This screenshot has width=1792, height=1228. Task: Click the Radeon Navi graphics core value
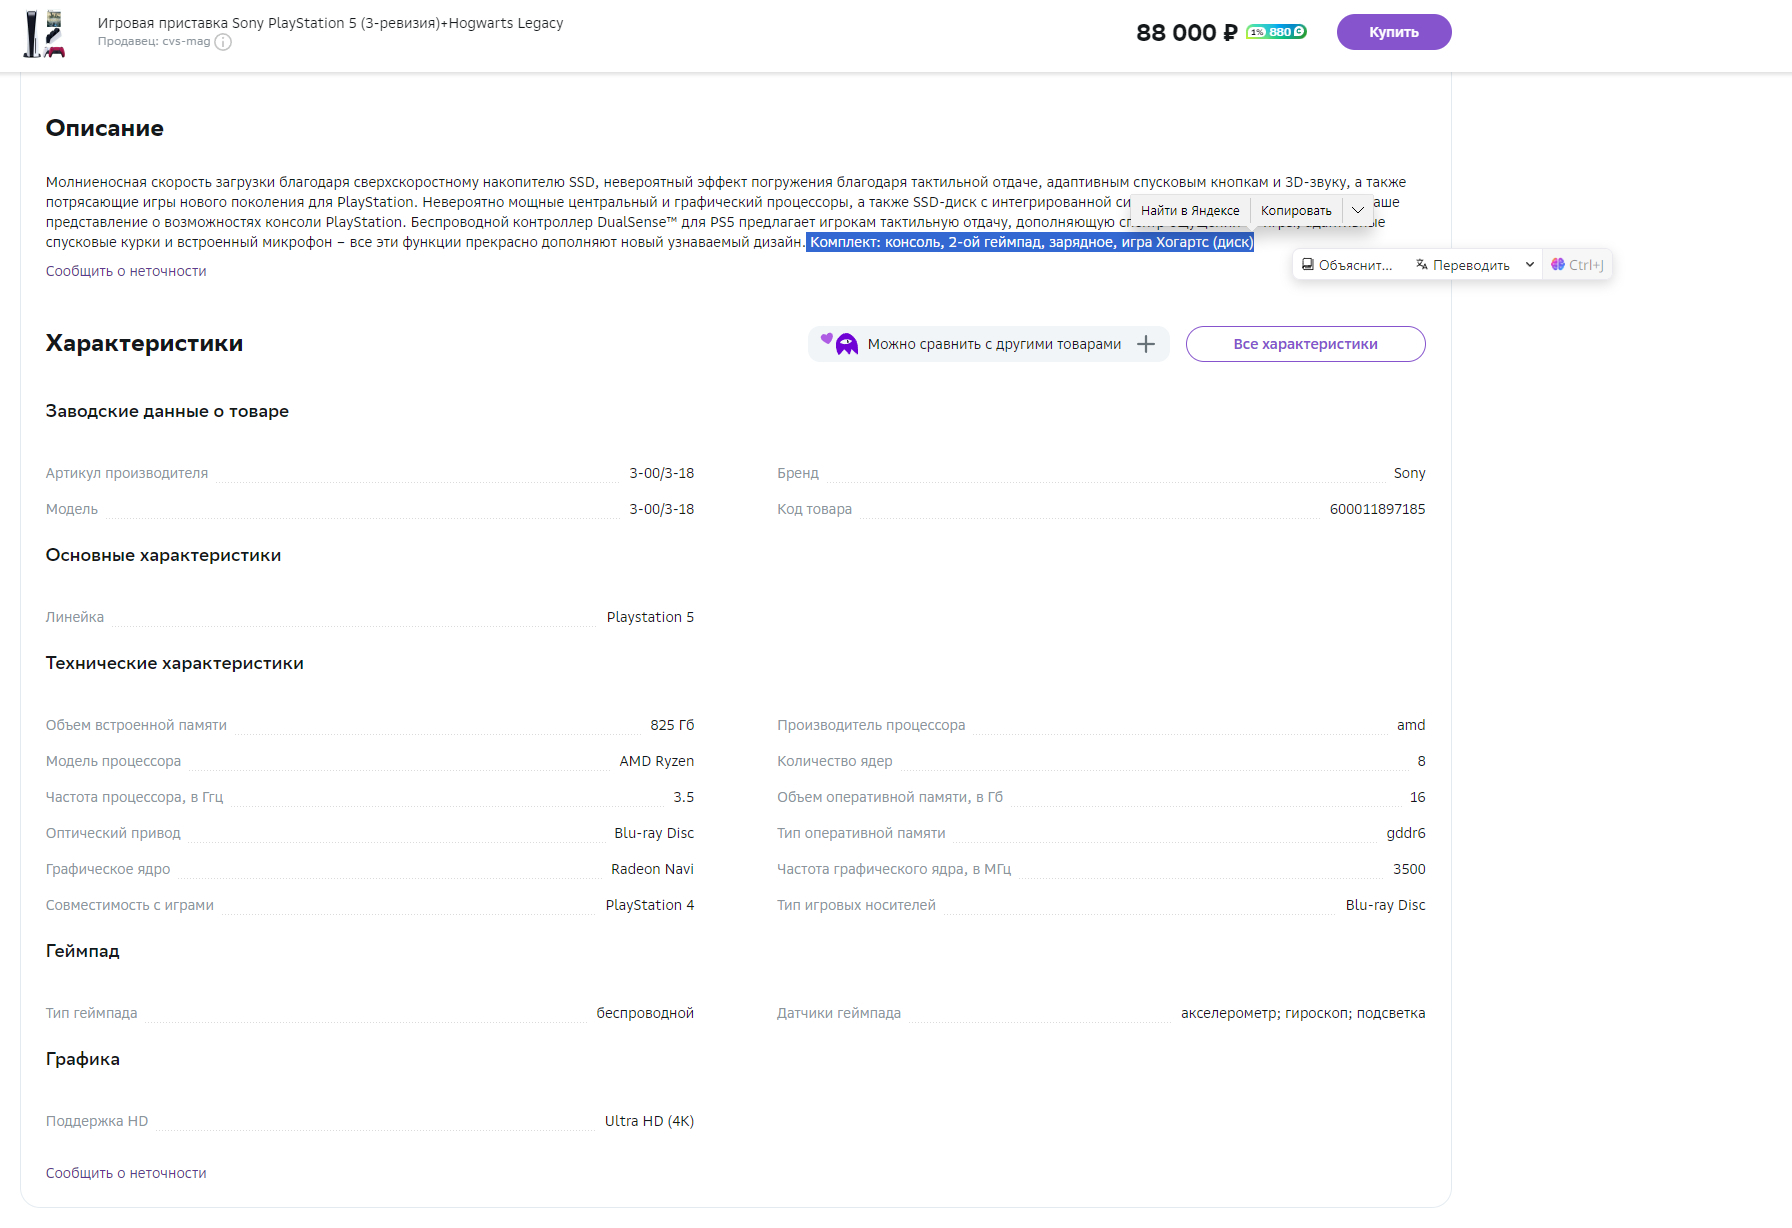pyautogui.click(x=652, y=869)
